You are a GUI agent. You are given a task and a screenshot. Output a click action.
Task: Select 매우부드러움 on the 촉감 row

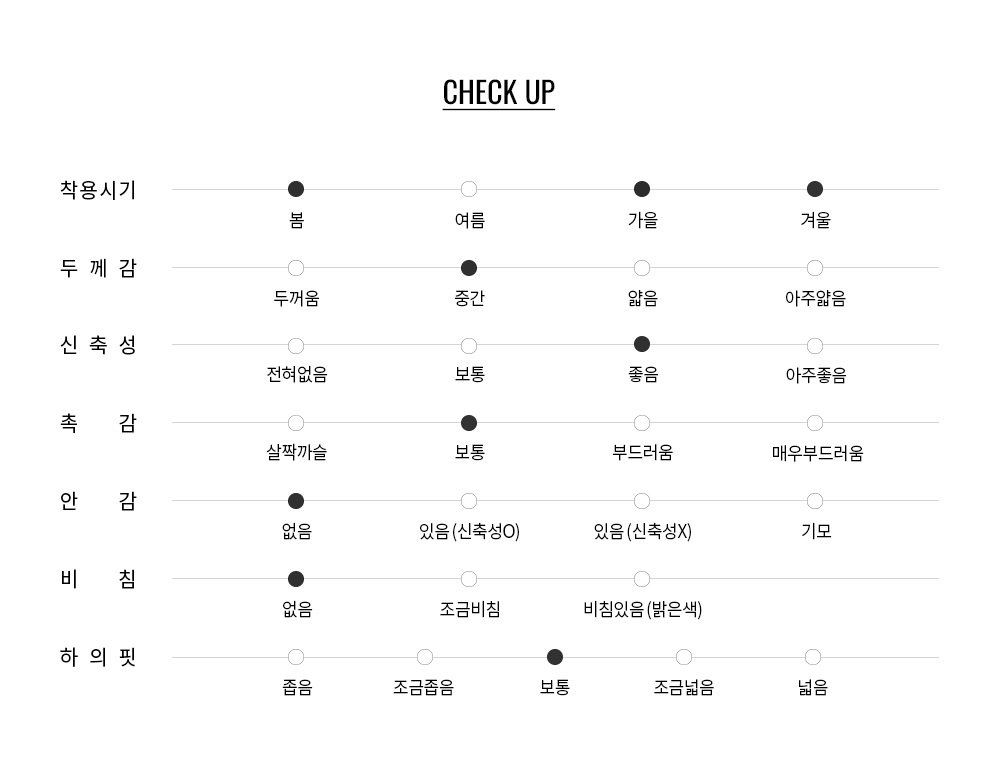tap(815, 423)
